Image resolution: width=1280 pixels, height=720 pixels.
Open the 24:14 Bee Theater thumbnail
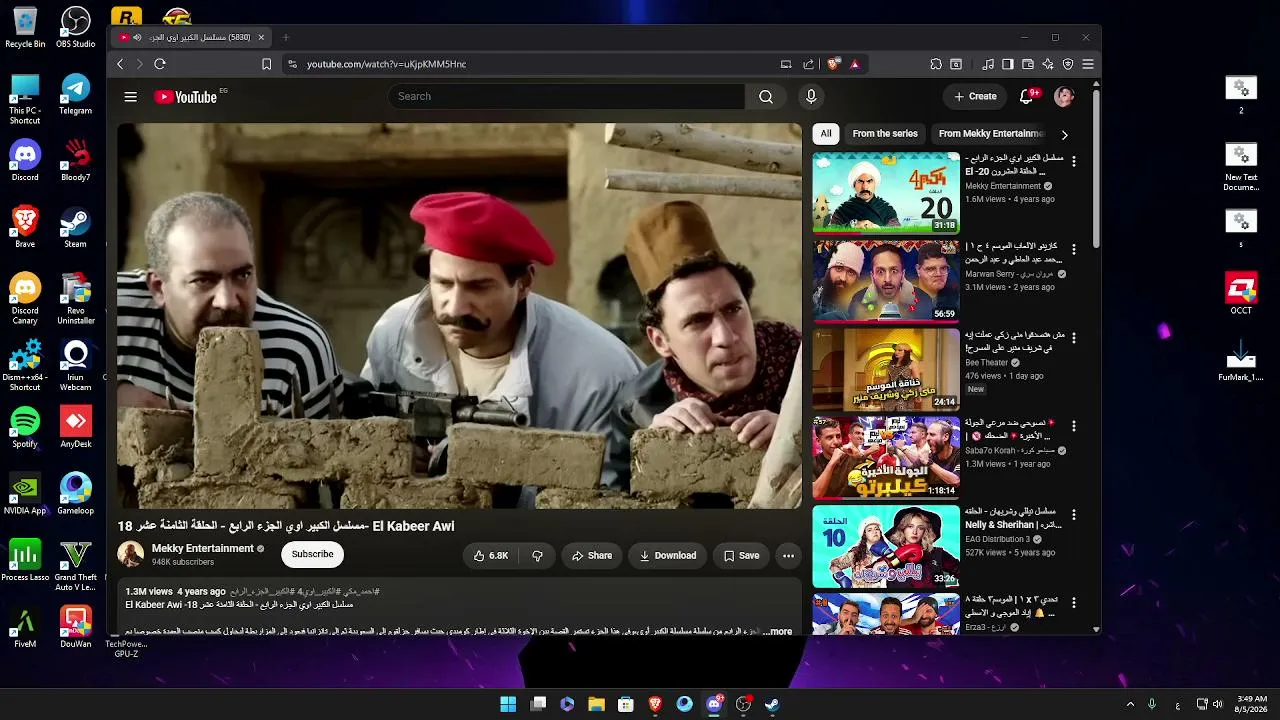886,369
